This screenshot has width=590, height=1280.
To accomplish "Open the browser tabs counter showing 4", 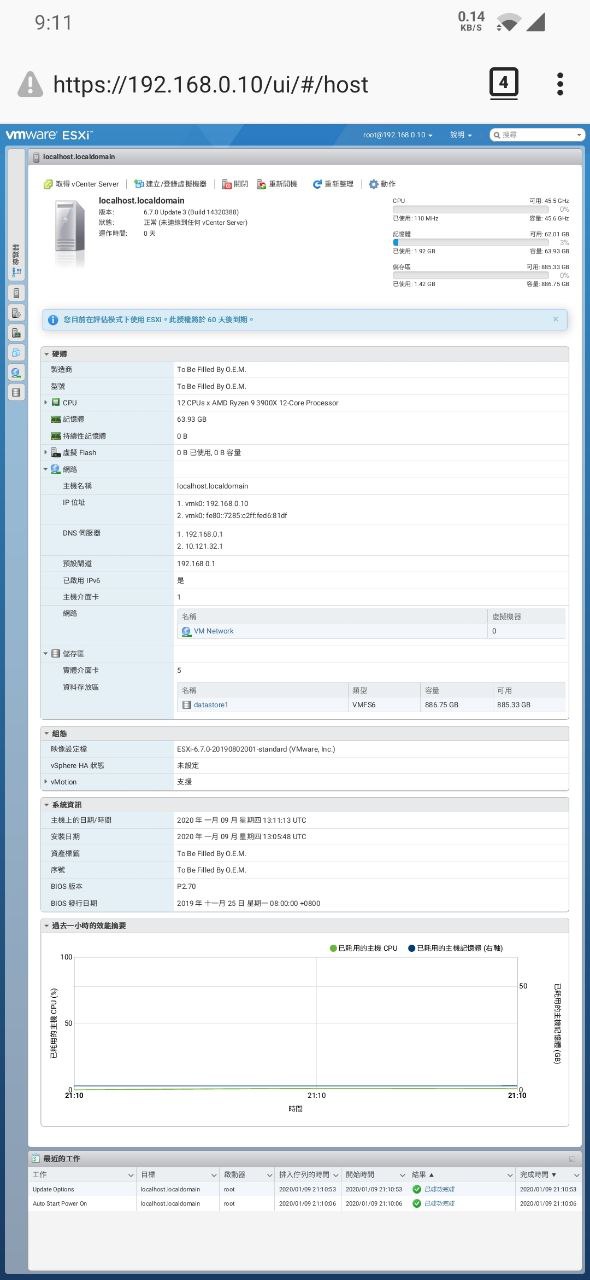I will pos(504,83).
